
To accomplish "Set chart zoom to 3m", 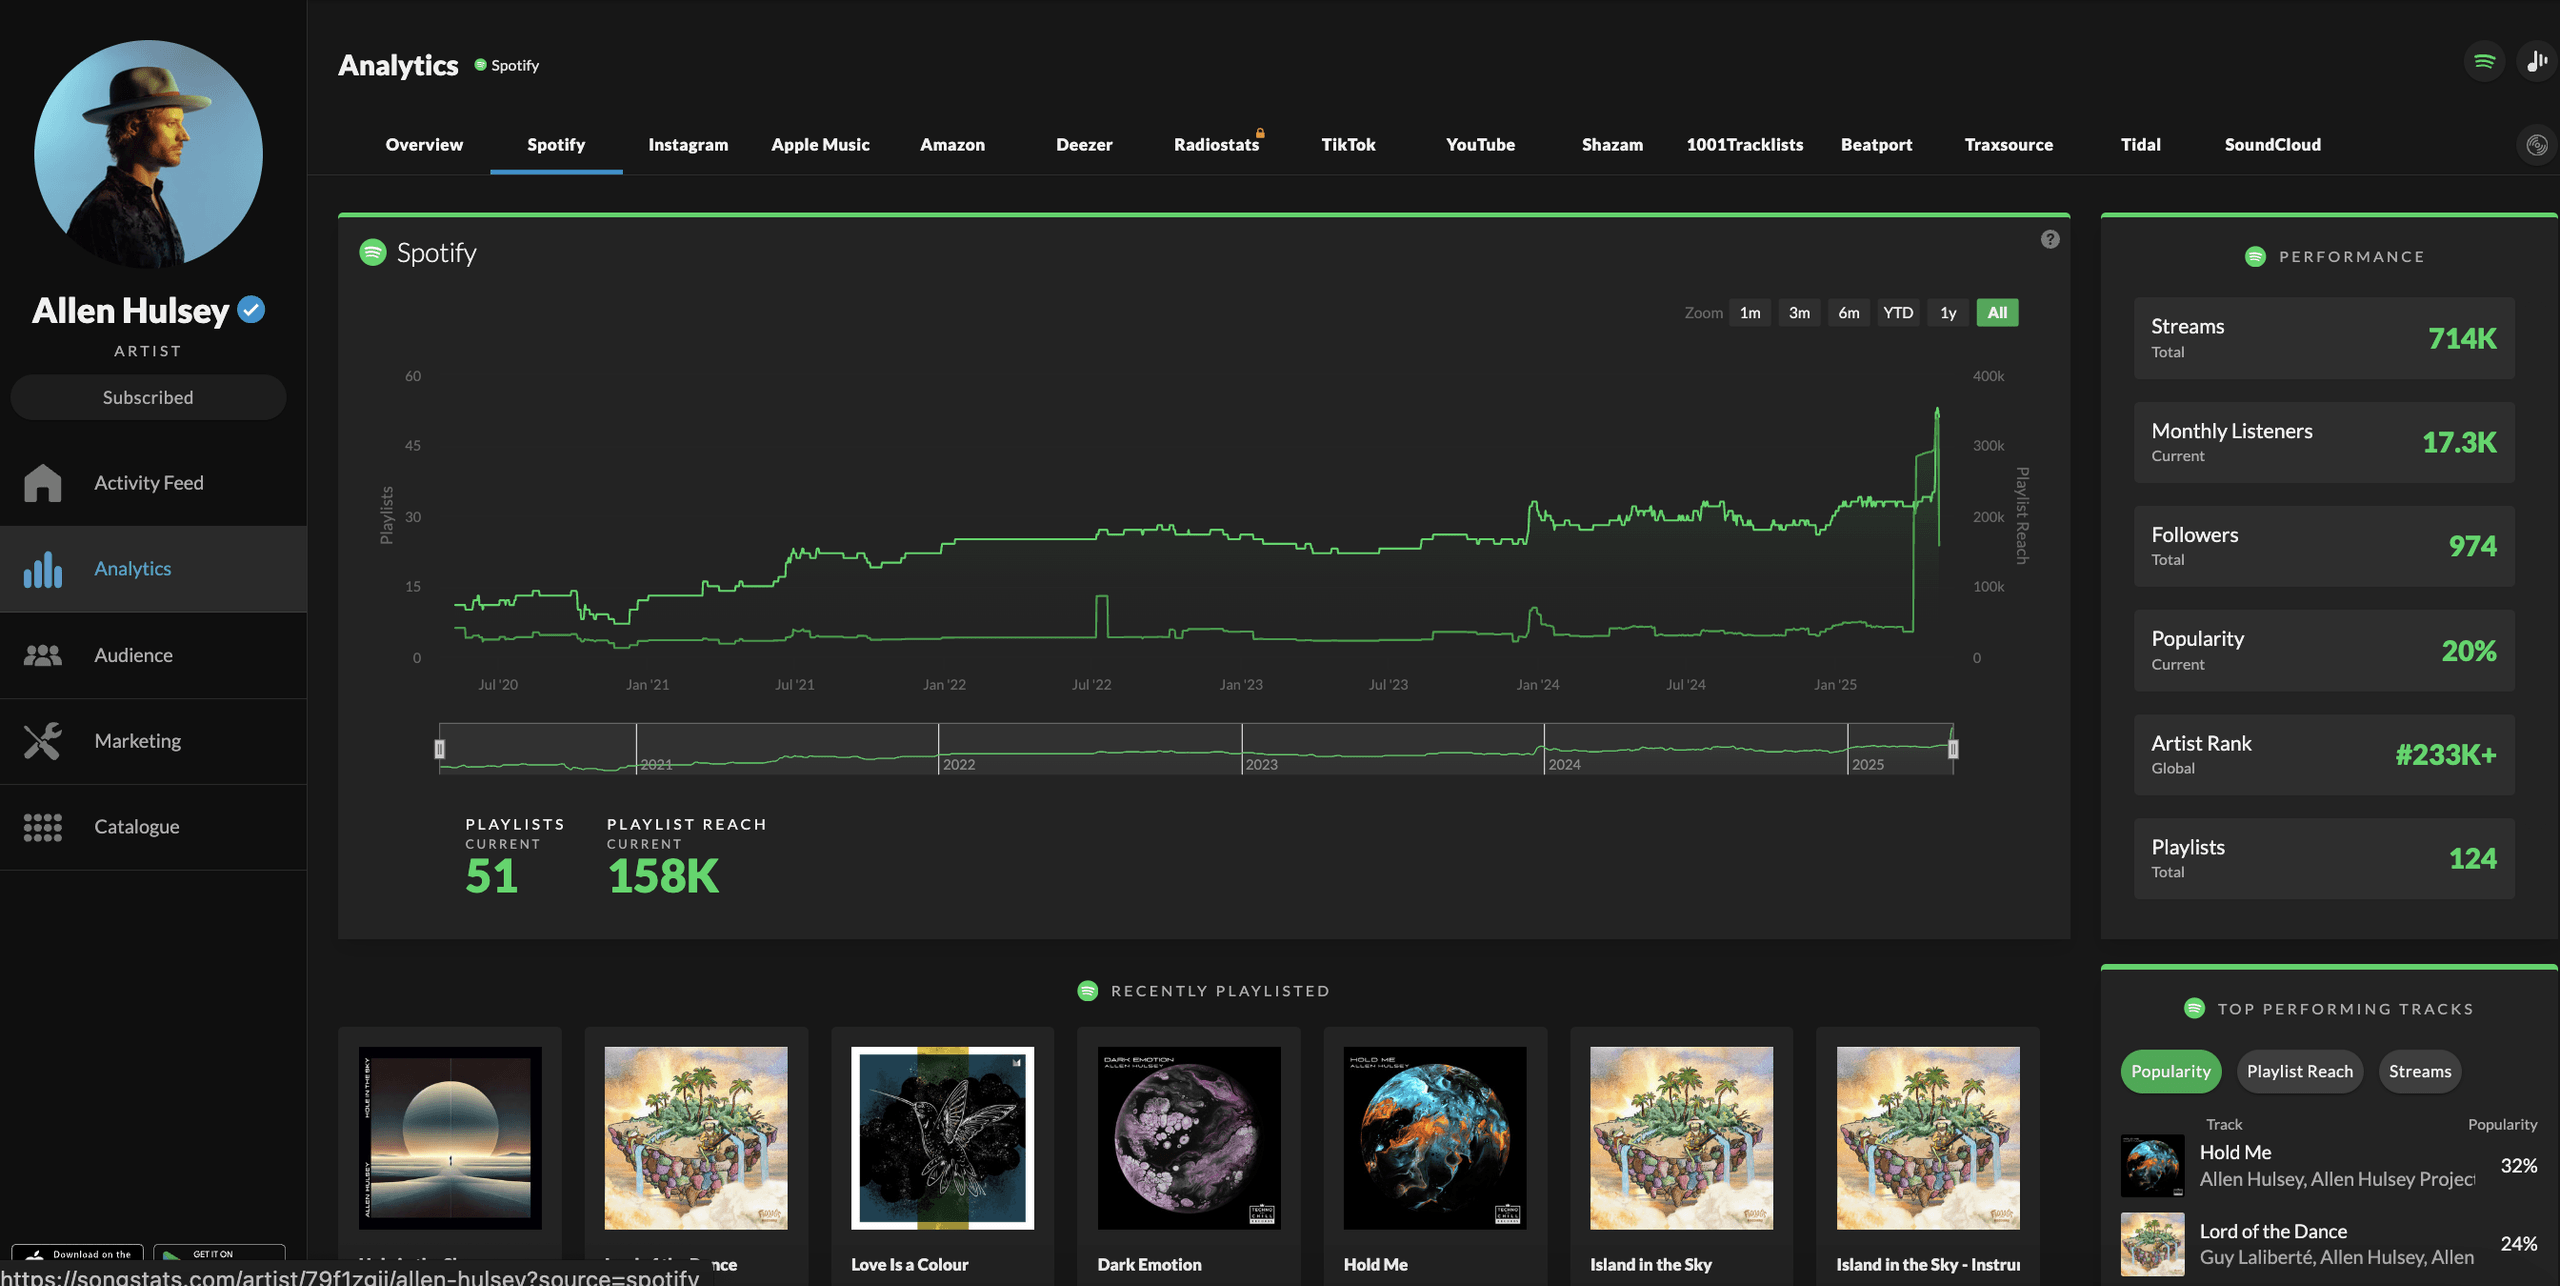I will coord(1799,313).
